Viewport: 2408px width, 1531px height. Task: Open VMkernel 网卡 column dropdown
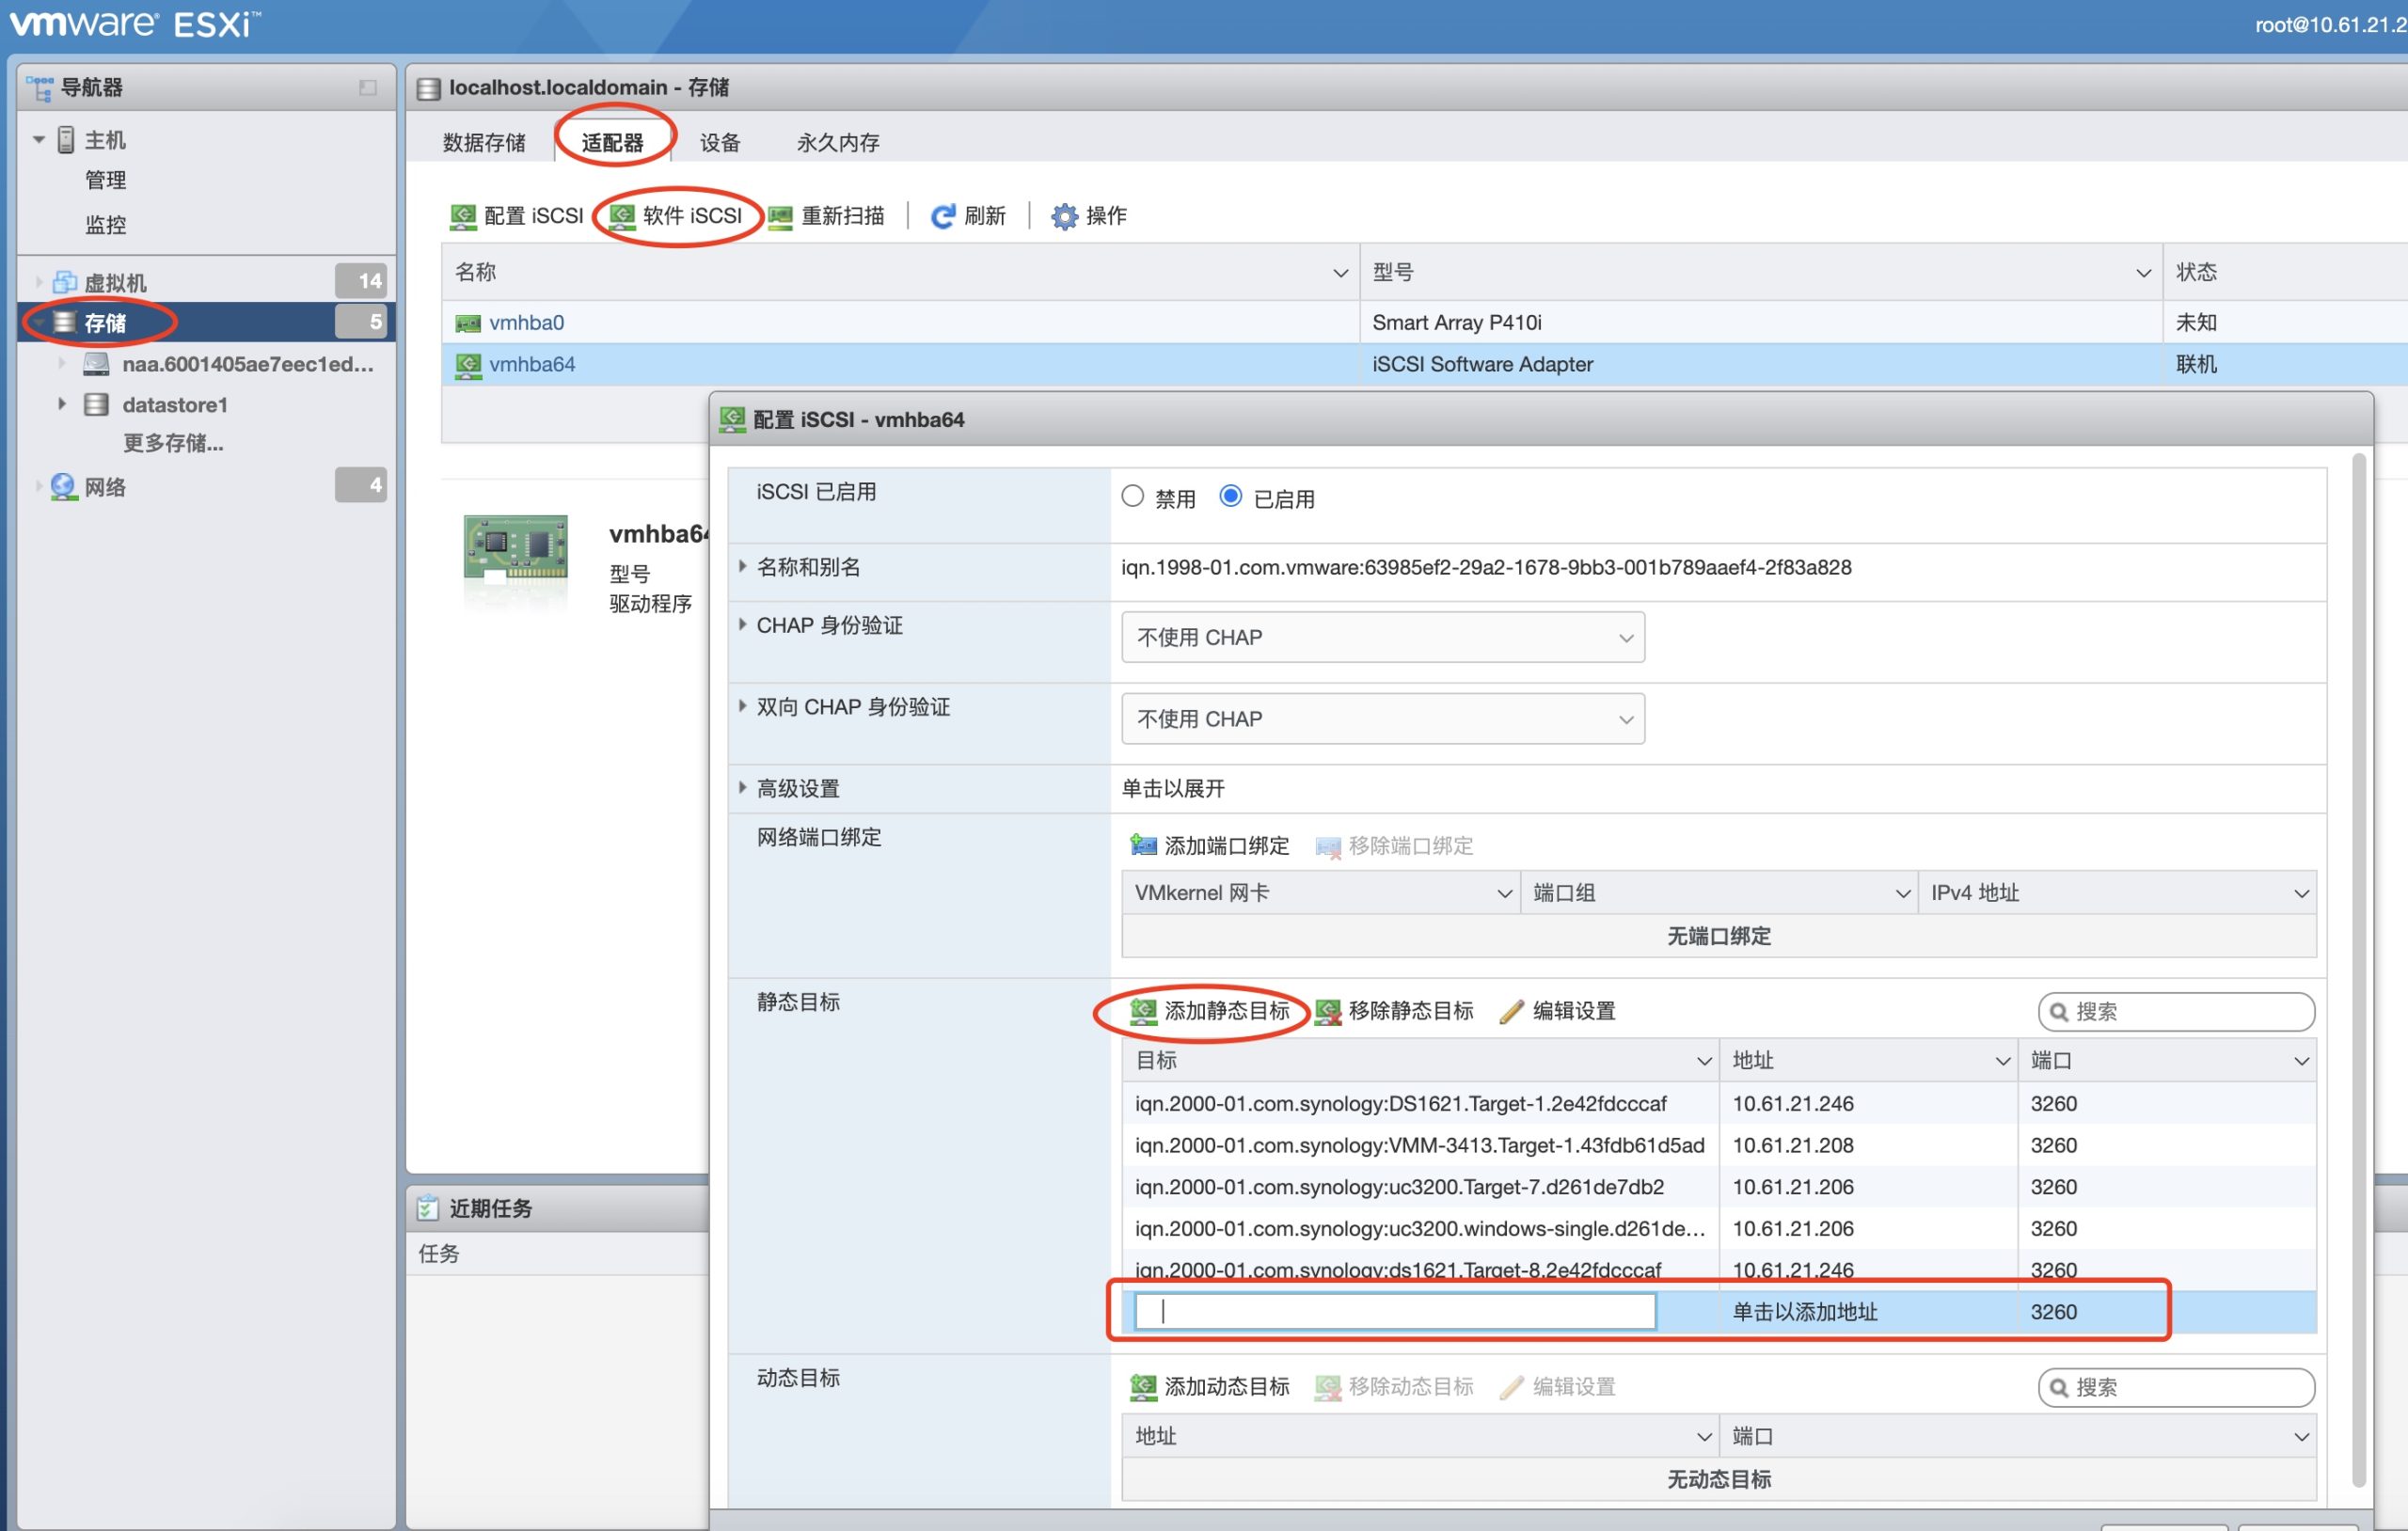coord(1503,894)
